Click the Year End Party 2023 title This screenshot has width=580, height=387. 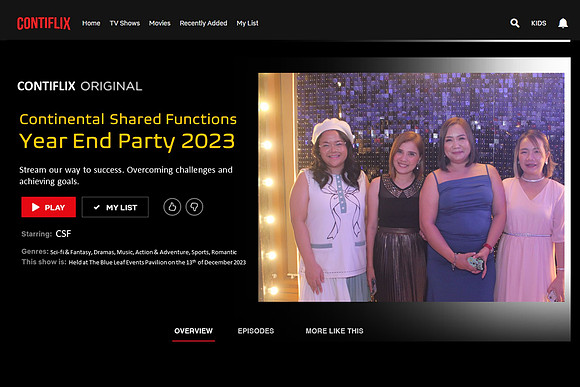coord(127,141)
